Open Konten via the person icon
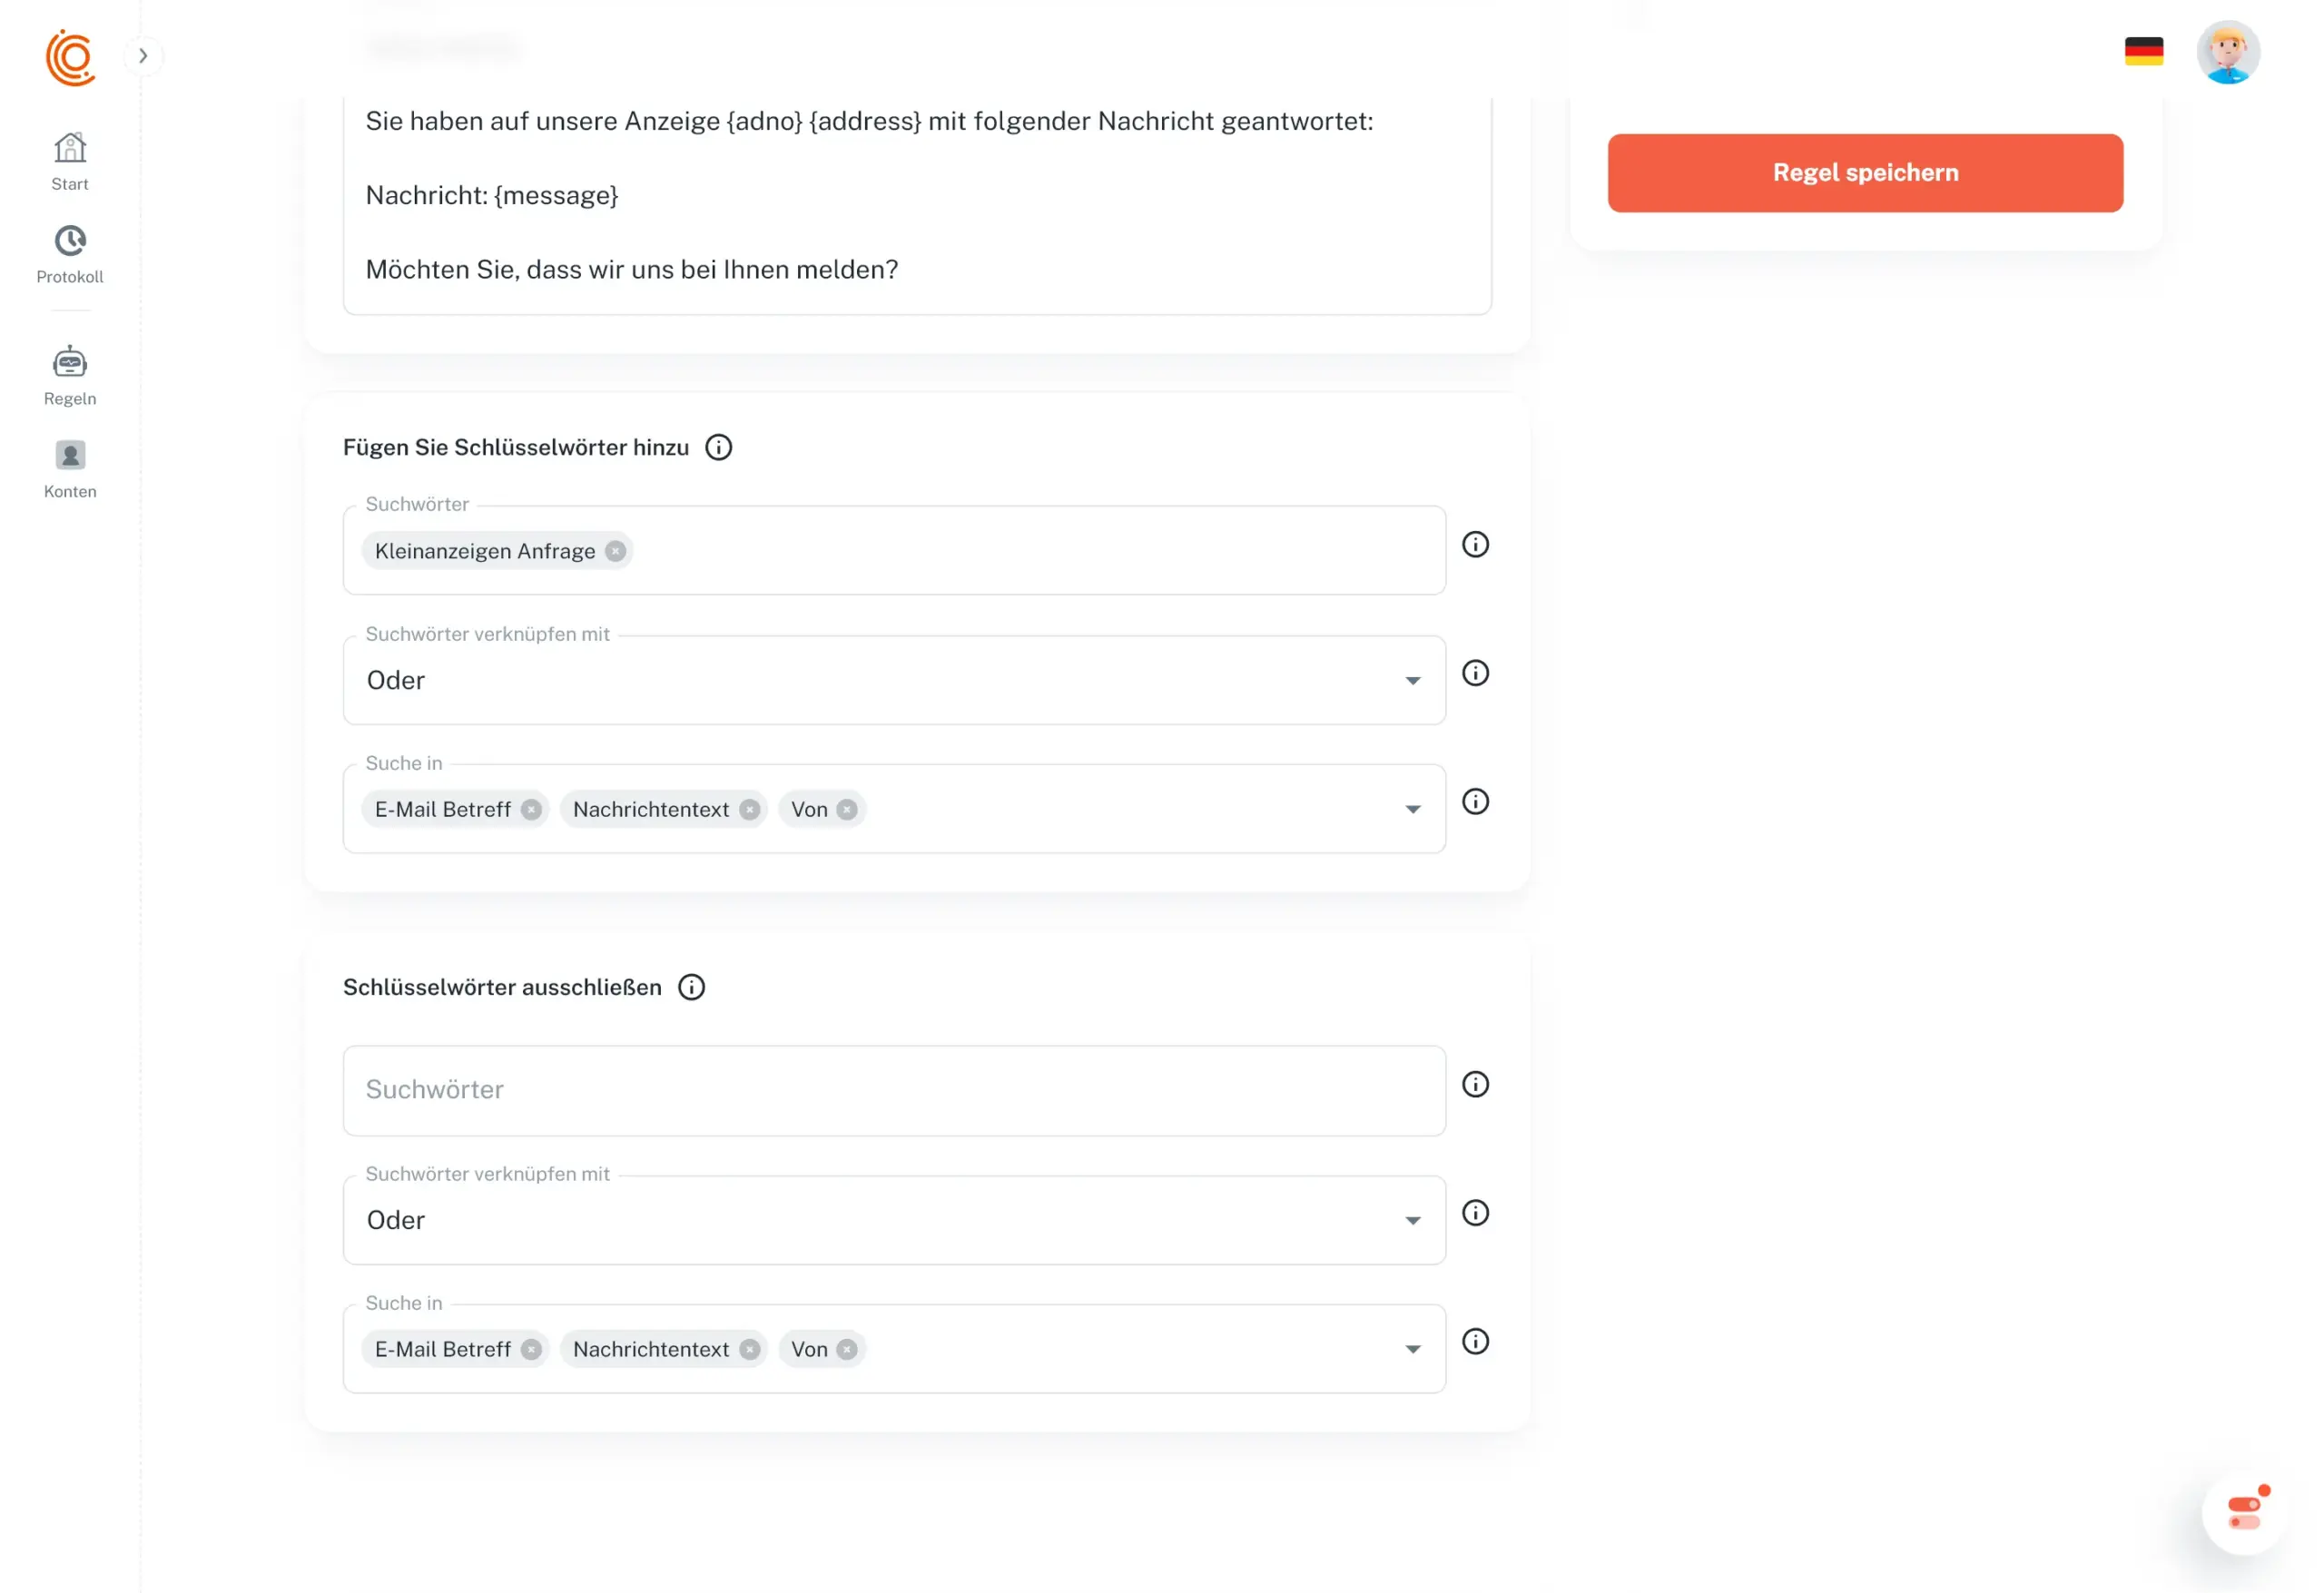This screenshot has height=1593, width=2324. tap(70, 468)
